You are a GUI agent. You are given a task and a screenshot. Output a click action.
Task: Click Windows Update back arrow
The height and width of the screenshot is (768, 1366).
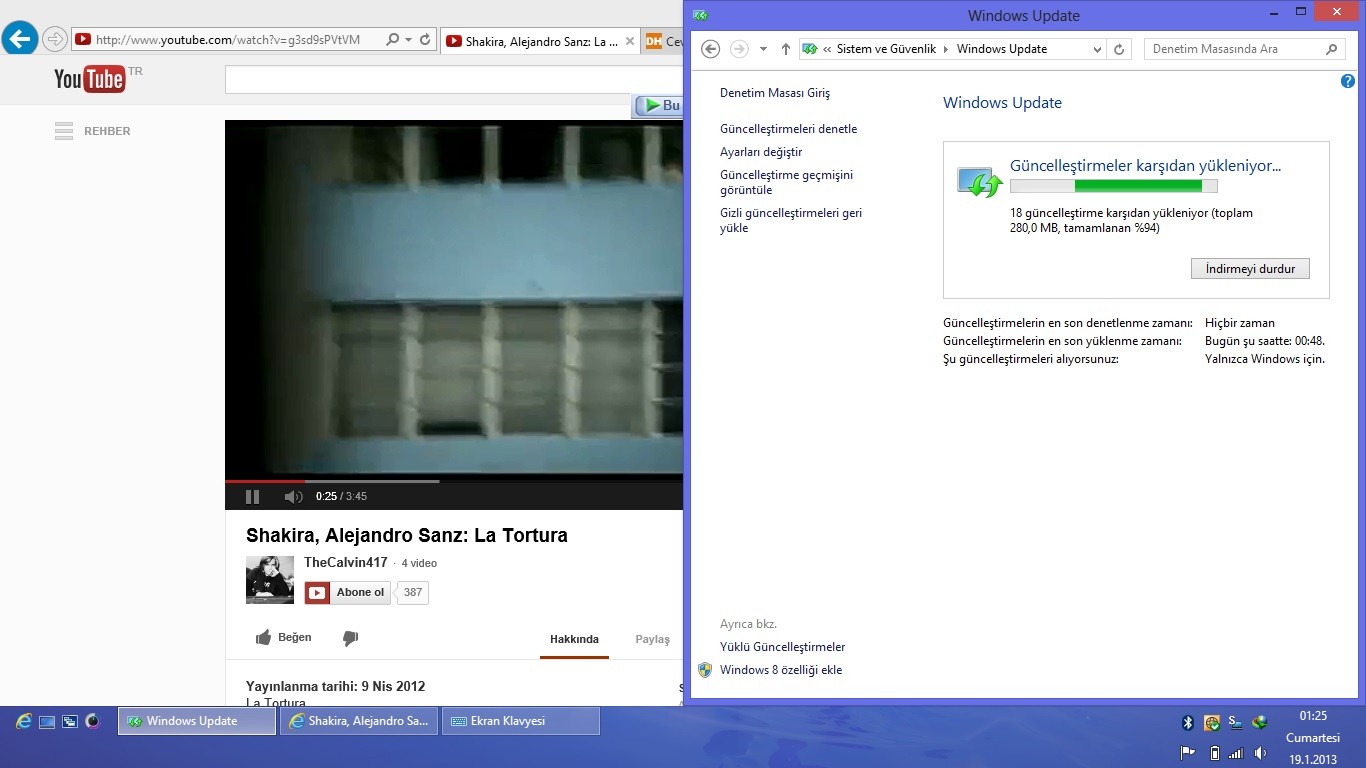(710, 49)
